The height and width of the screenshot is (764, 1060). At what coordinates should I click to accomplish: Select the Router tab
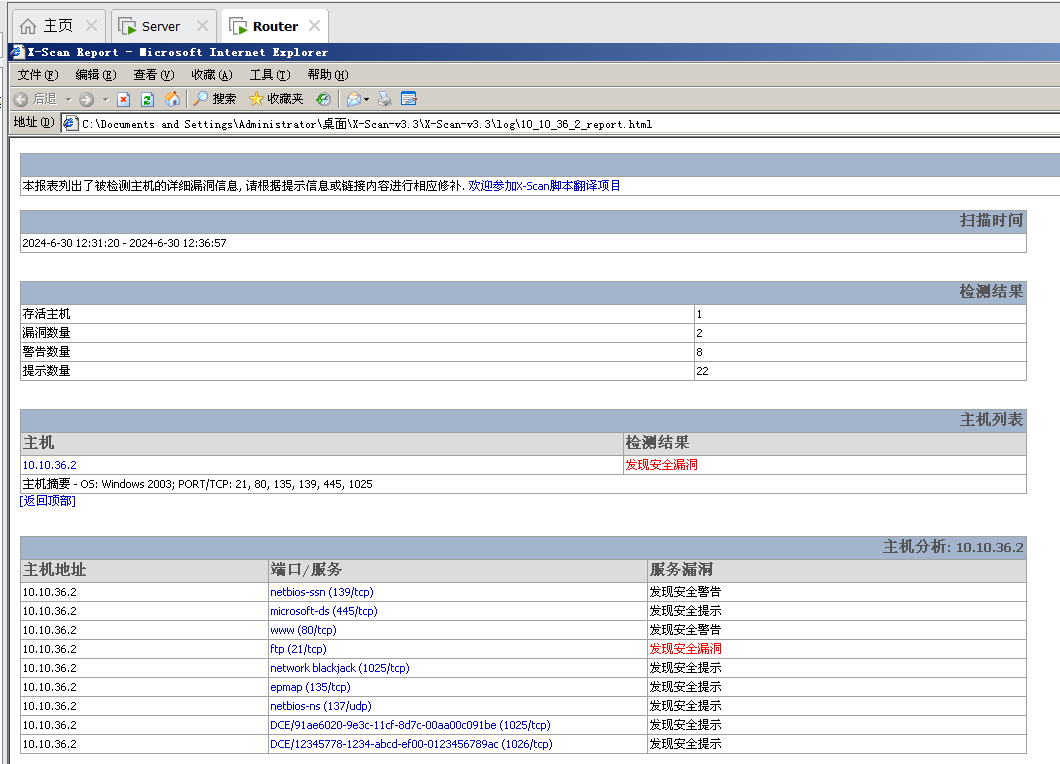pos(275,26)
